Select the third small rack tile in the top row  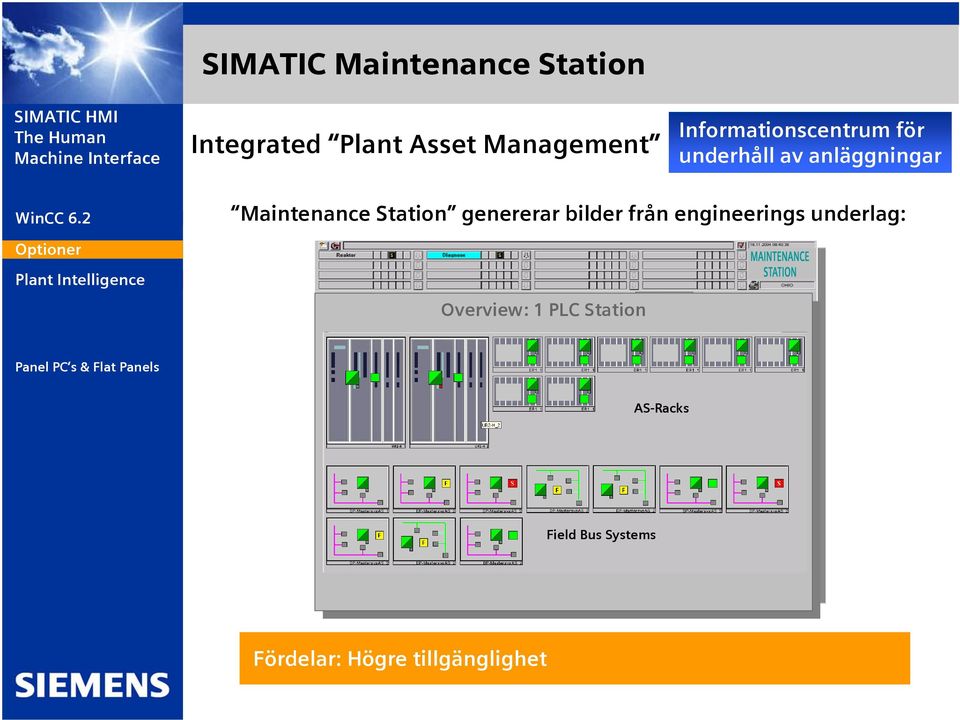point(622,354)
